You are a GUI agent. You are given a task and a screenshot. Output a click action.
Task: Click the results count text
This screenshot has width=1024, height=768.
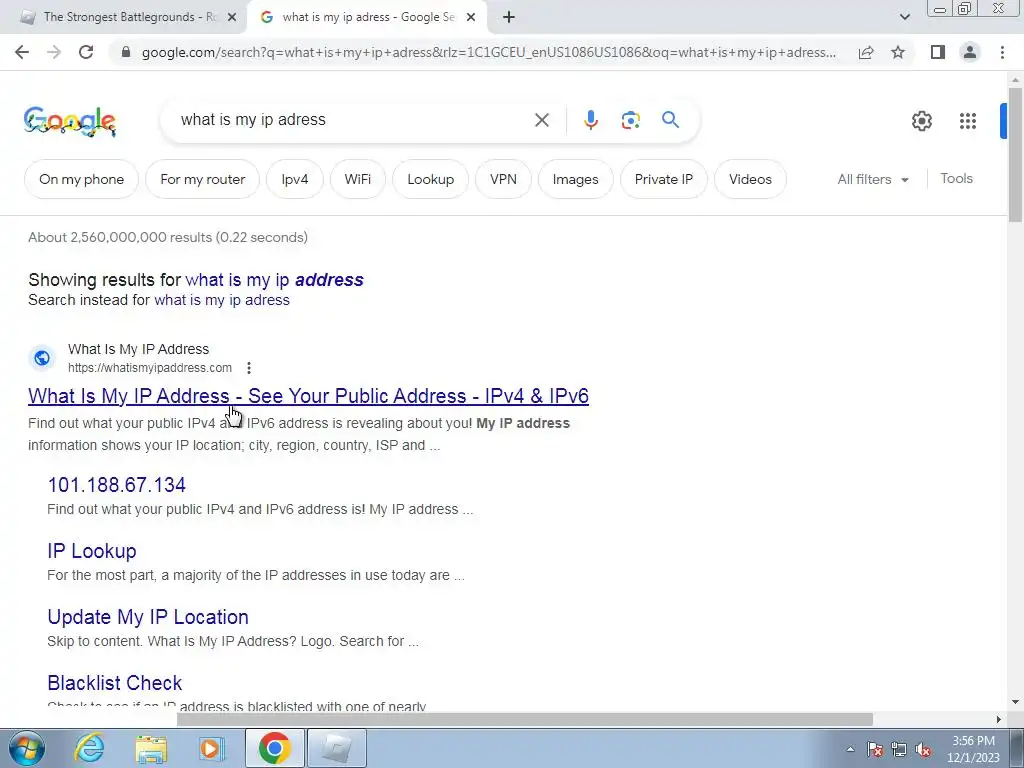168,237
